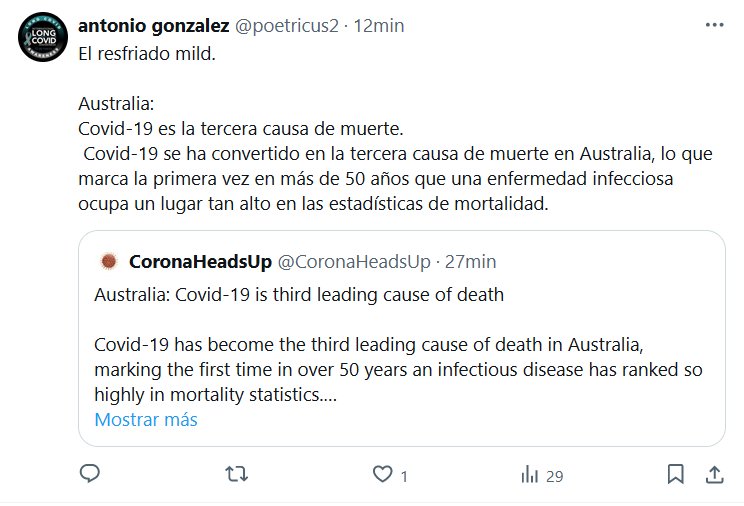Visit the @CoronaHeadsUp handle
This screenshot has height=506, width=744.
[x=354, y=262]
